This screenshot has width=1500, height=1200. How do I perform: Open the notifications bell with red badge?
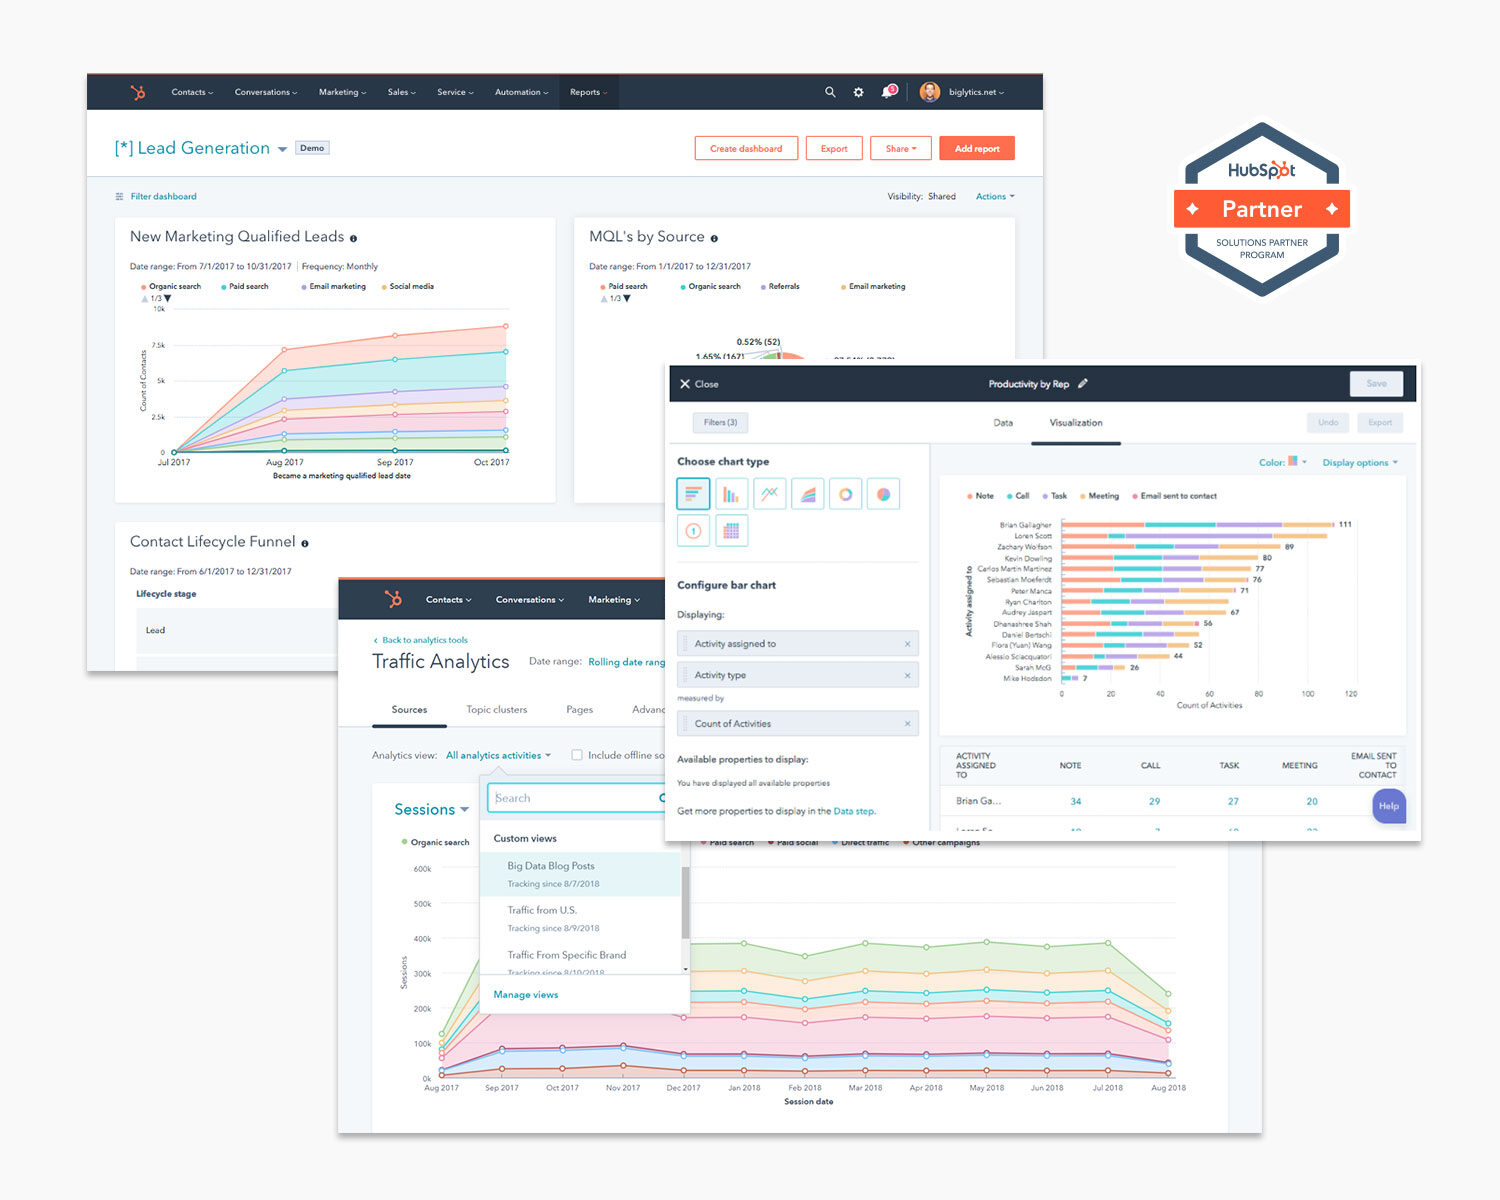tap(888, 92)
